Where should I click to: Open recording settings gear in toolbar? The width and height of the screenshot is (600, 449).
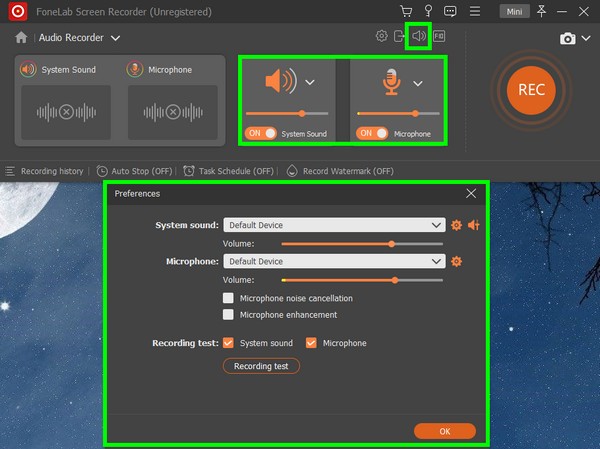tap(381, 36)
